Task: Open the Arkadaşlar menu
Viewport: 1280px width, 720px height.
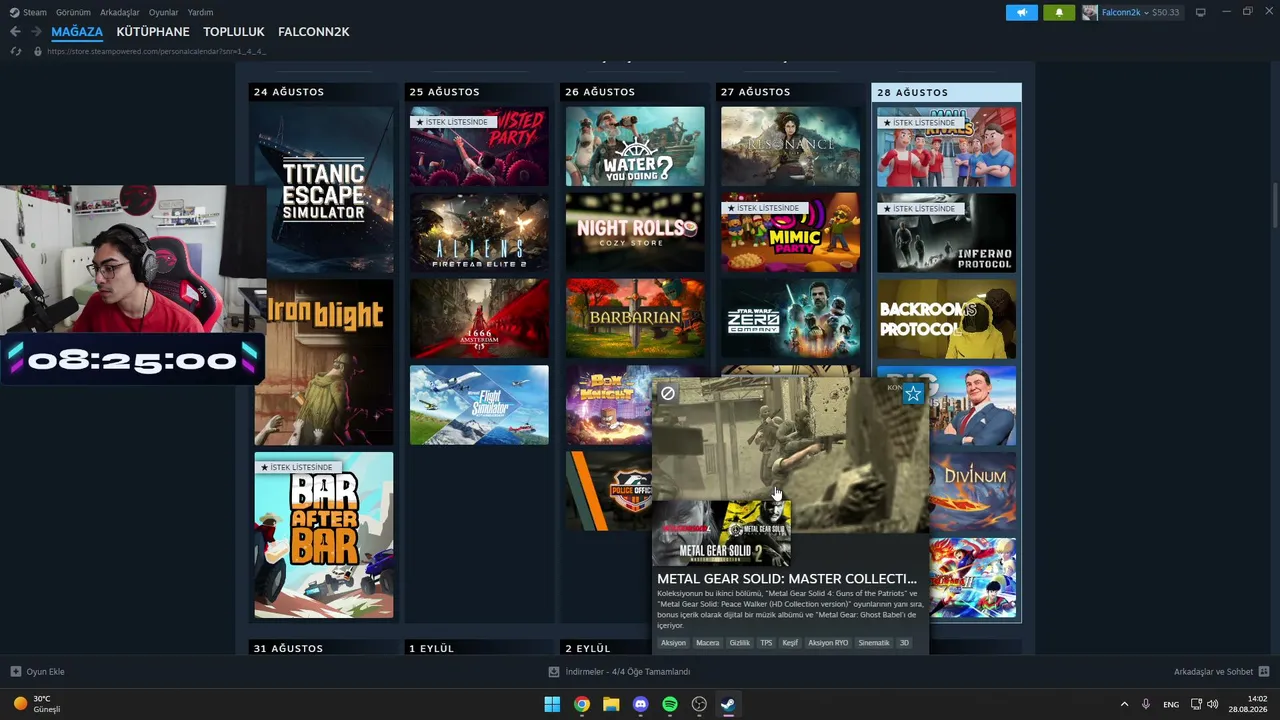Action: tap(120, 12)
